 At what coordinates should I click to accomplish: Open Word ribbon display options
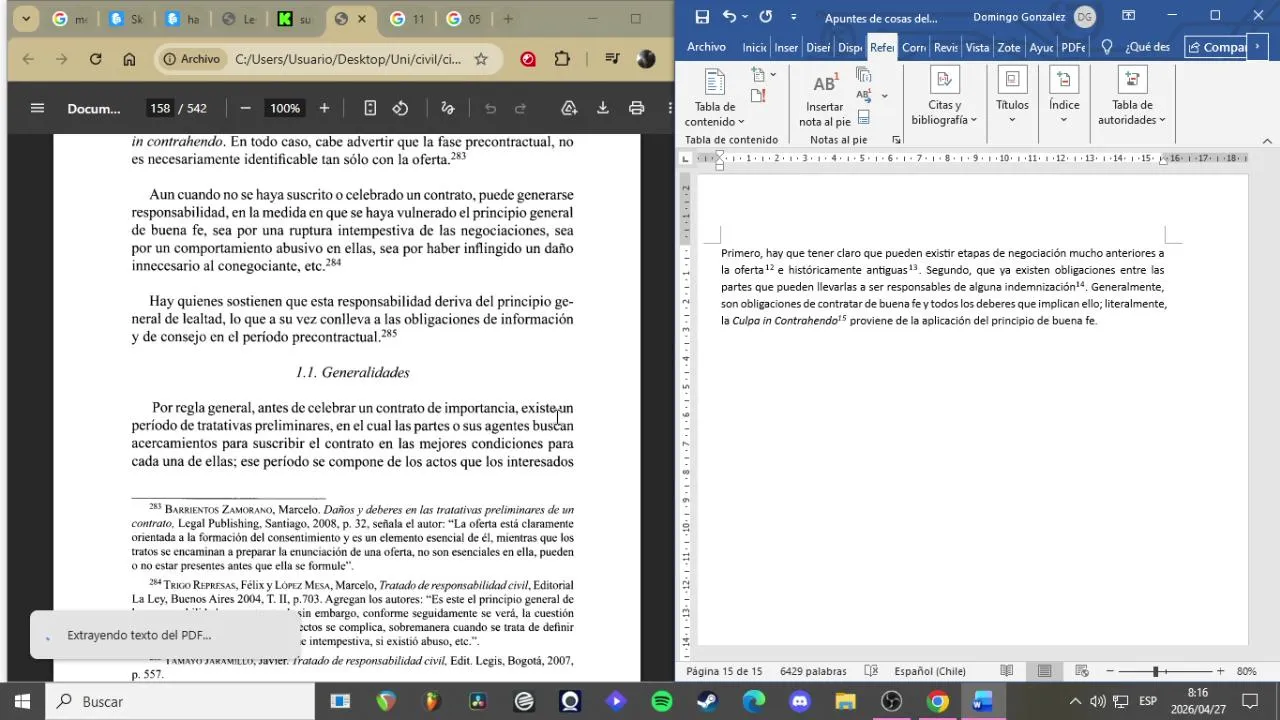point(1128,16)
